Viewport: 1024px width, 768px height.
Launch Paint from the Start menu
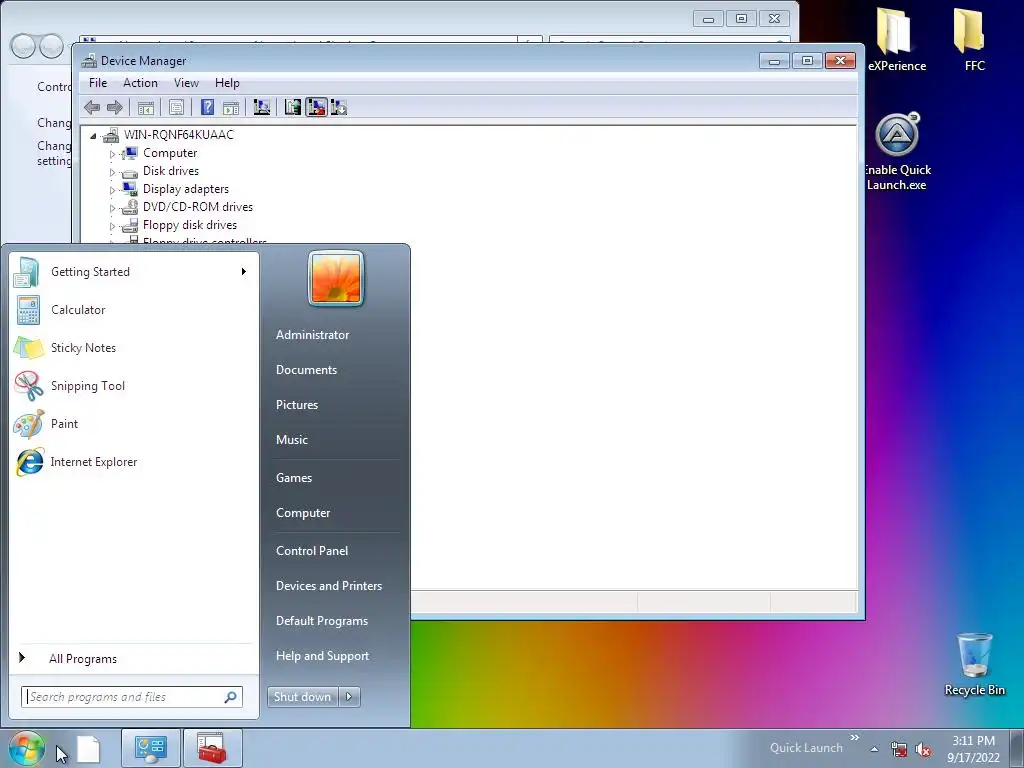[x=134, y=423]
